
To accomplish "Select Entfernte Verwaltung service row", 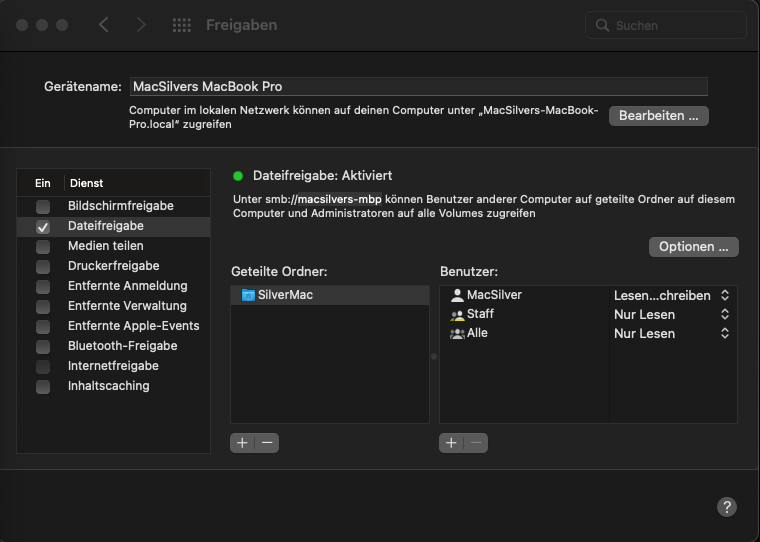I will coord(114,306).
